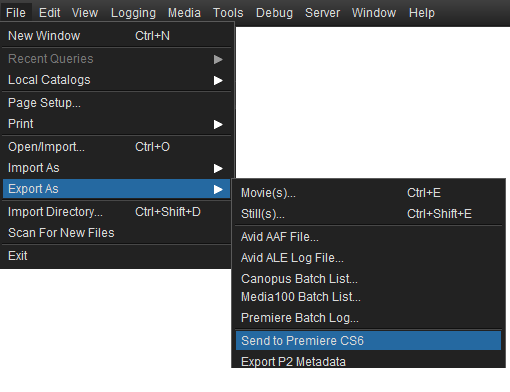Expand the Local Catalogs submenu
510x392 pixels.
116,80
